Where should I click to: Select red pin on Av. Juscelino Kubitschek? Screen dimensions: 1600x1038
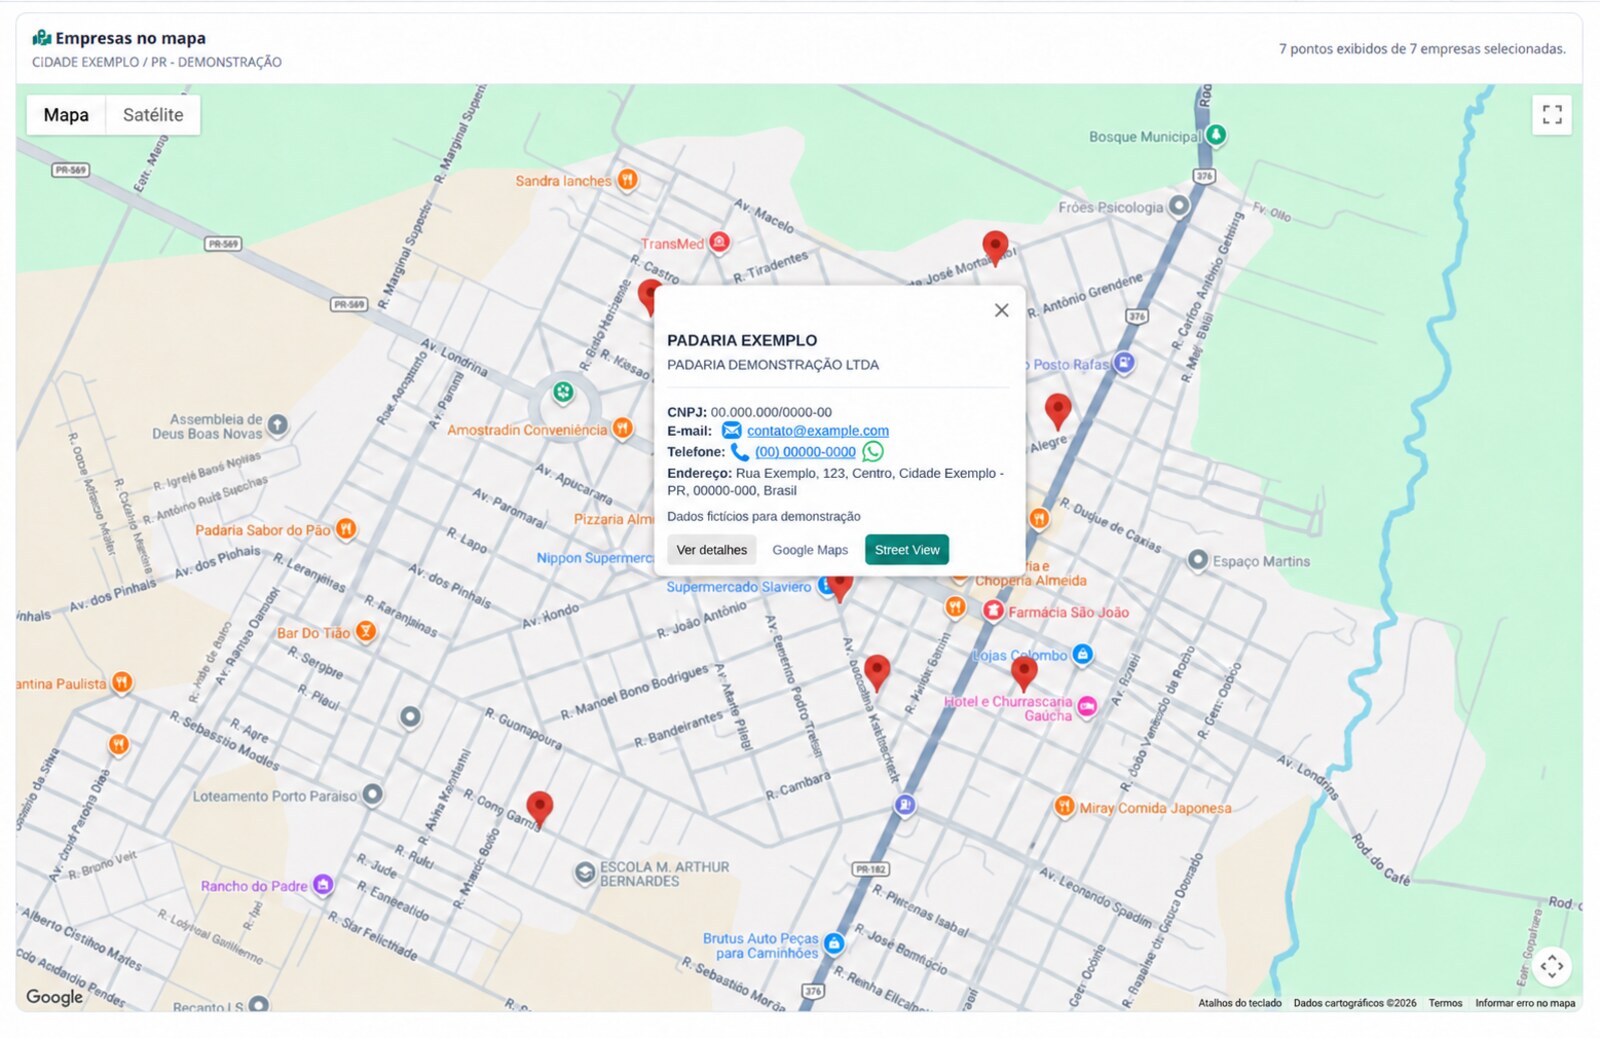(x=877, y=673)
